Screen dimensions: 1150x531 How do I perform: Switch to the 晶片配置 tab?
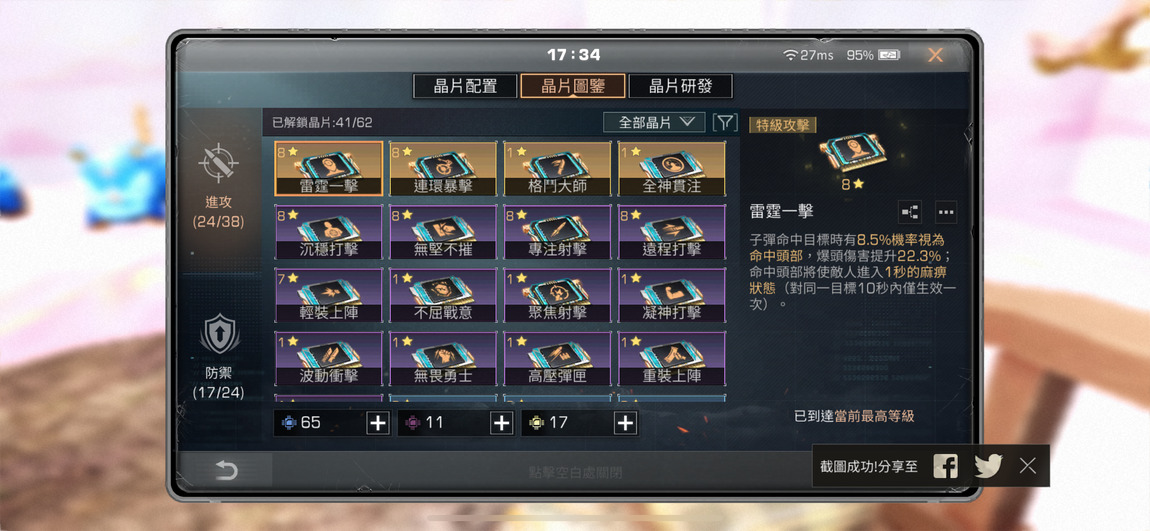(x=465, y=86)
